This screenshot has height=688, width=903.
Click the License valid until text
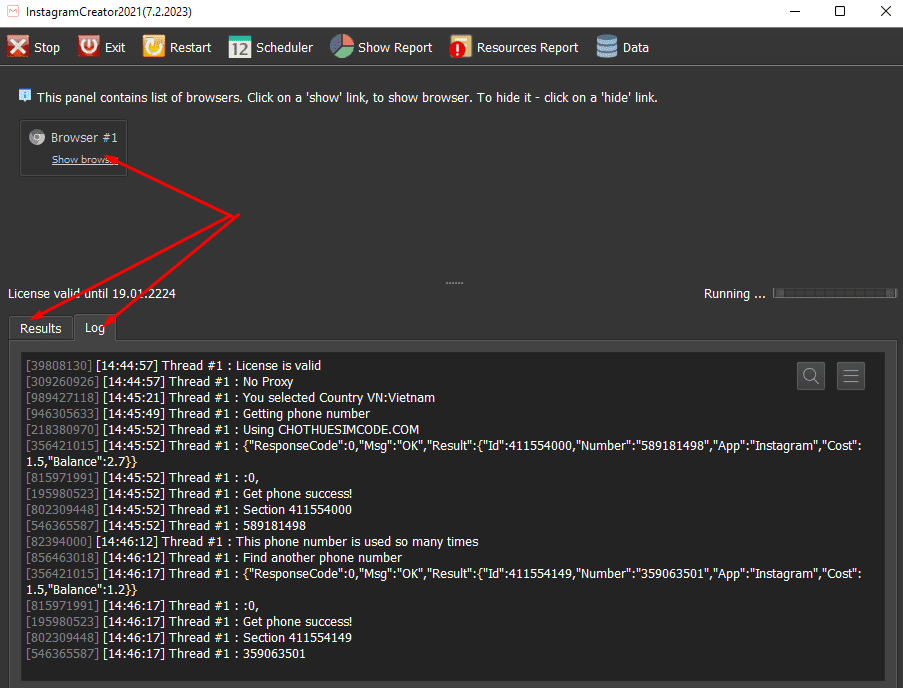click(x=92, y=294)
